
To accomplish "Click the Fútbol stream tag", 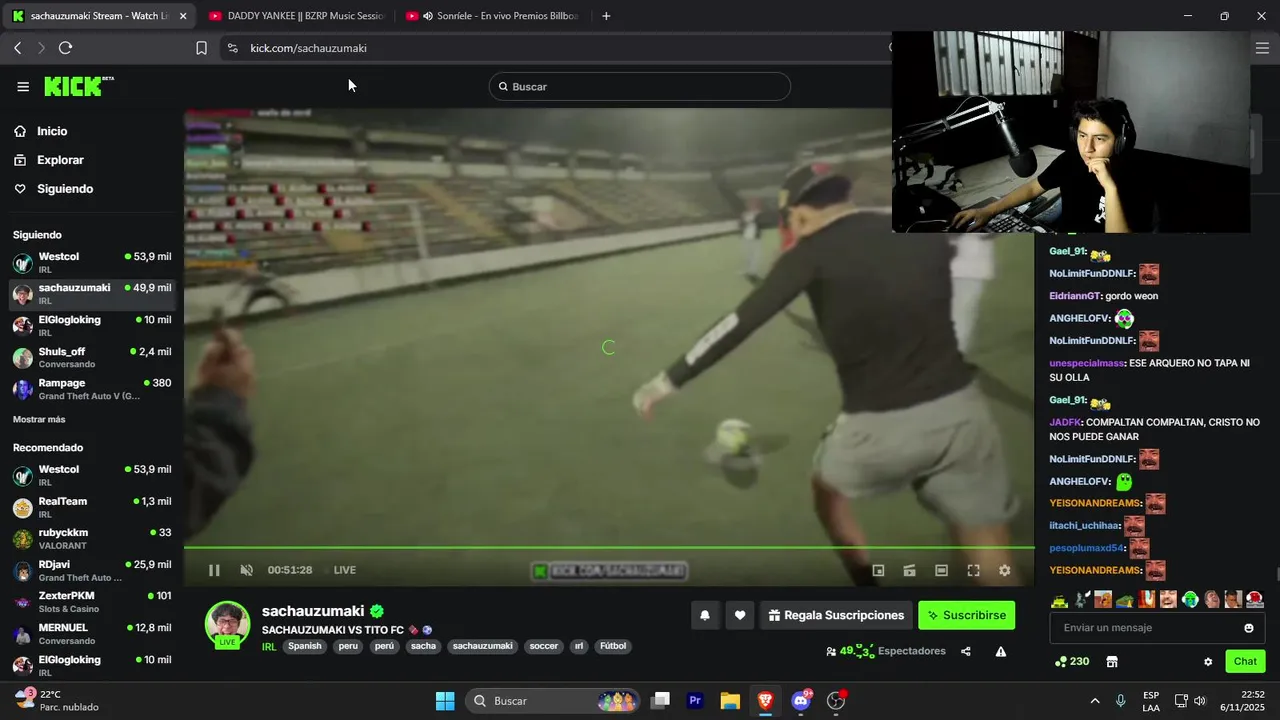I will (613, 646).
